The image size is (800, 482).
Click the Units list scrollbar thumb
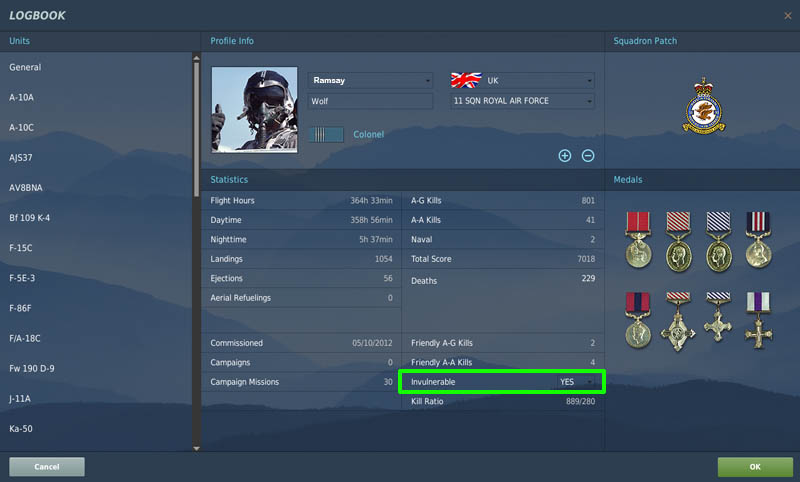(x=196, y=130)
